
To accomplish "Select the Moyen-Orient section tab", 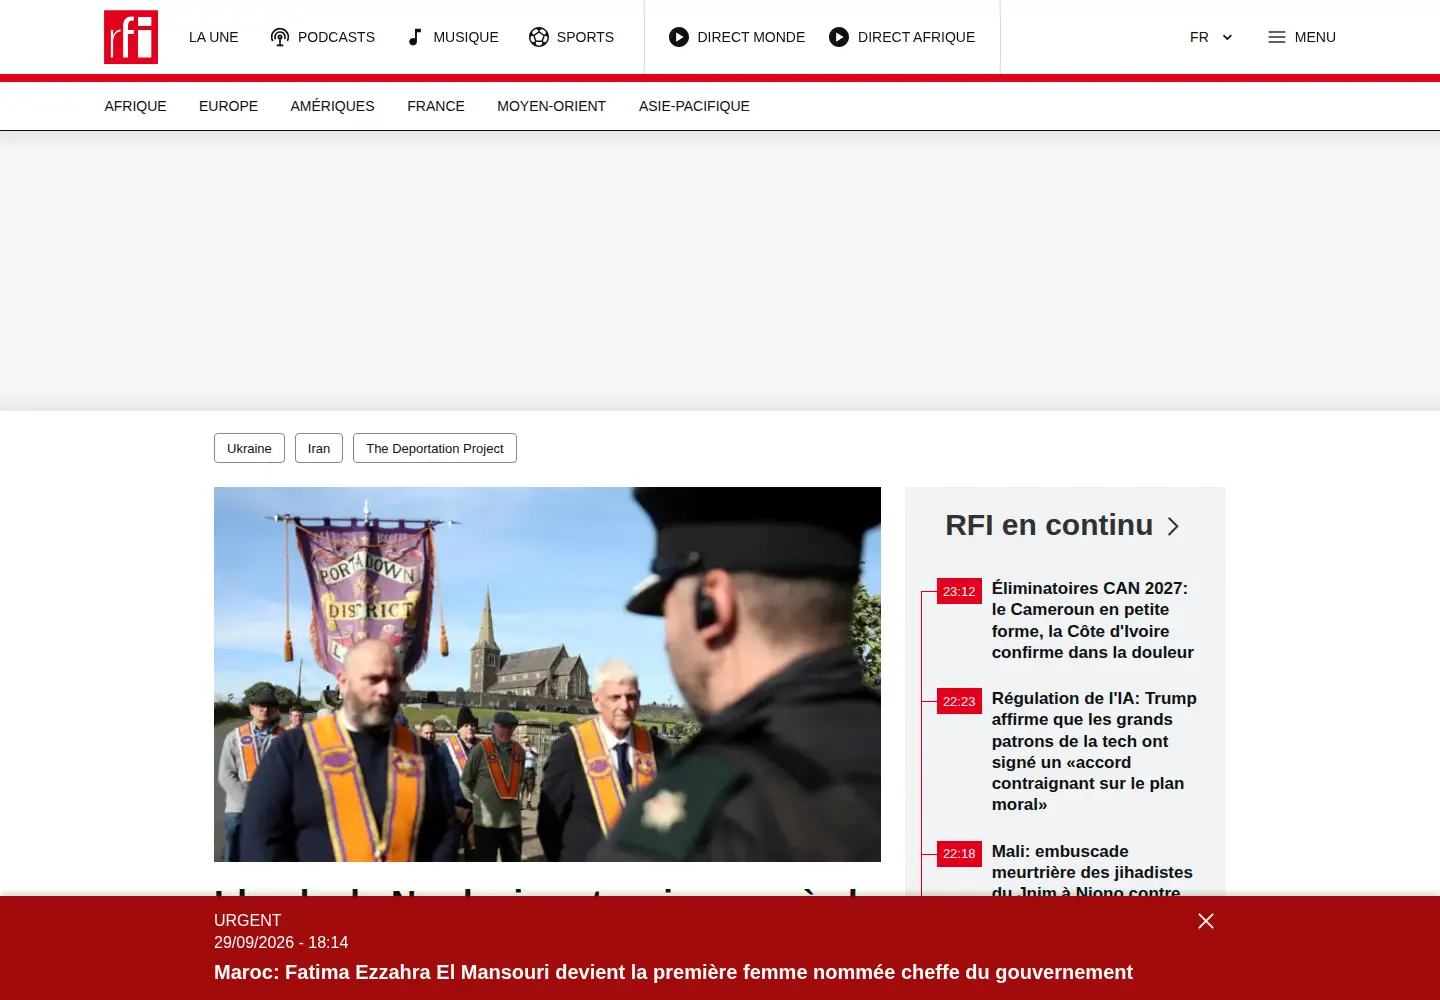I will point(552,106).
